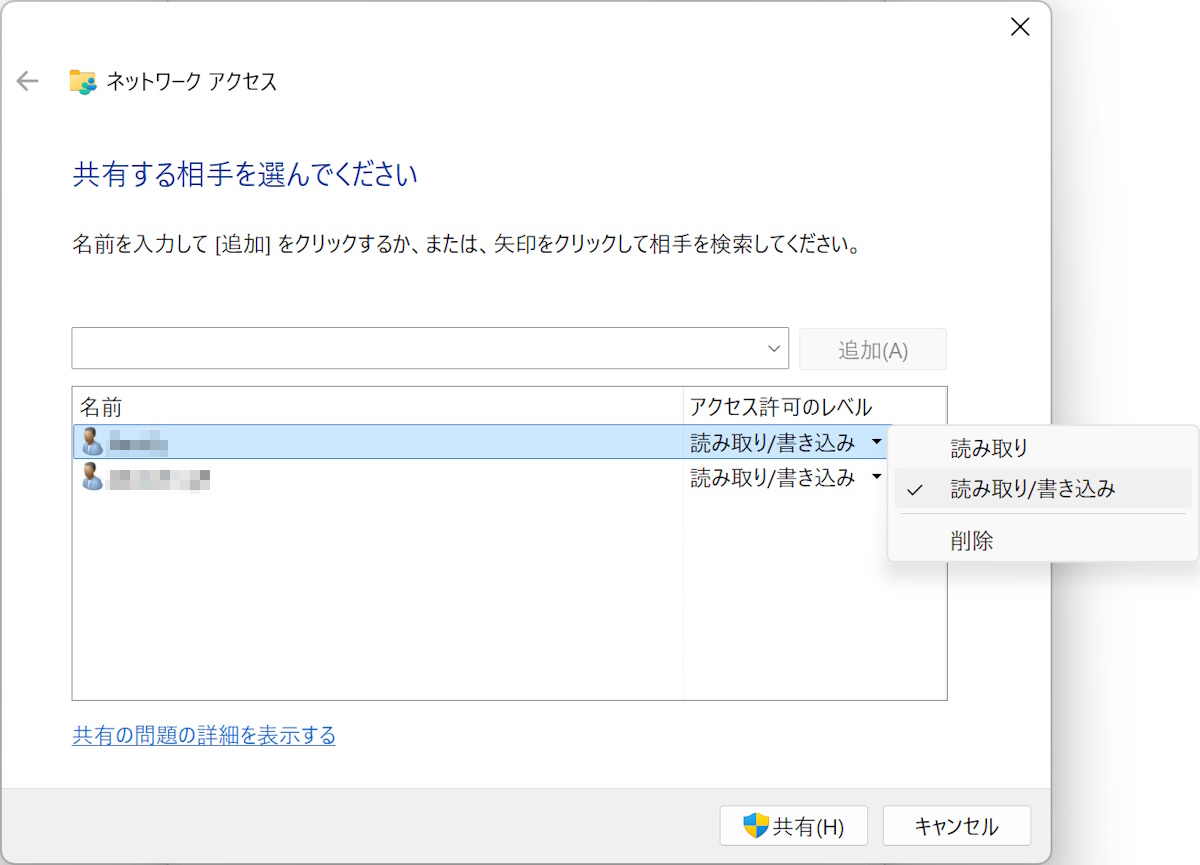The height and width of the screenshot is (865, 1200).
Task: Click the disabled 追加(A) button
Action: coord(872,348)
